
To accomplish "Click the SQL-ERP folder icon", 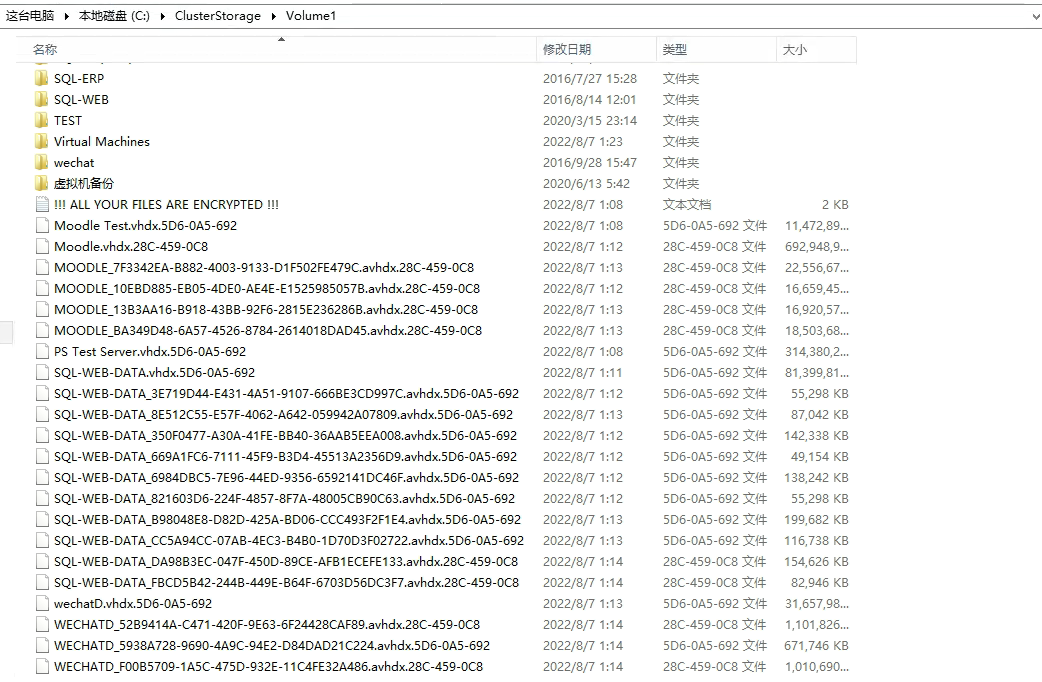I will coord(41,78).
